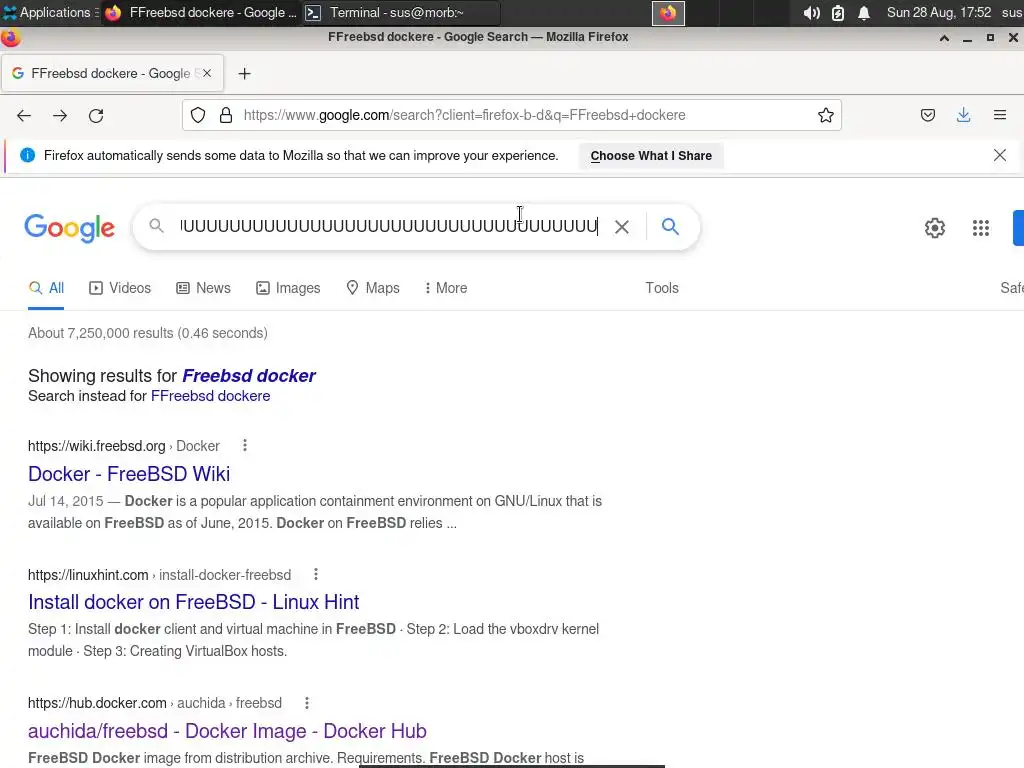Open options for linuxhint.com result
This screenshot has height=768, width=1024.
coord(316,574)
